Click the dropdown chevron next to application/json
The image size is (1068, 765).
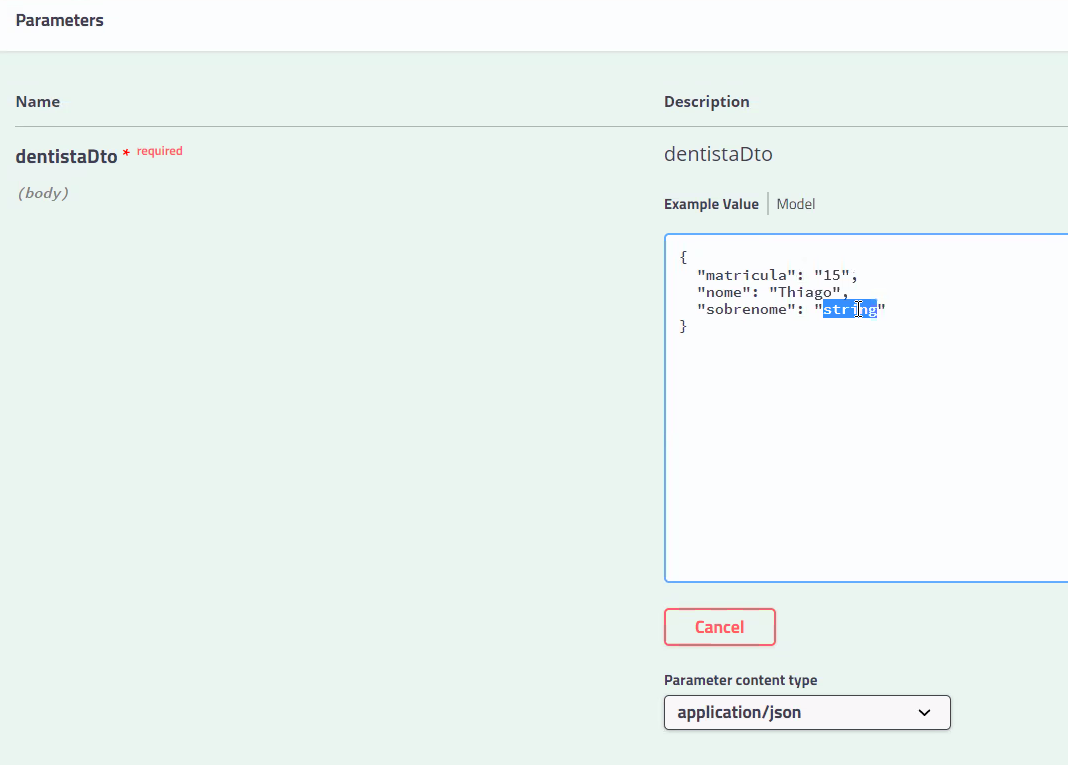(924, 712)
